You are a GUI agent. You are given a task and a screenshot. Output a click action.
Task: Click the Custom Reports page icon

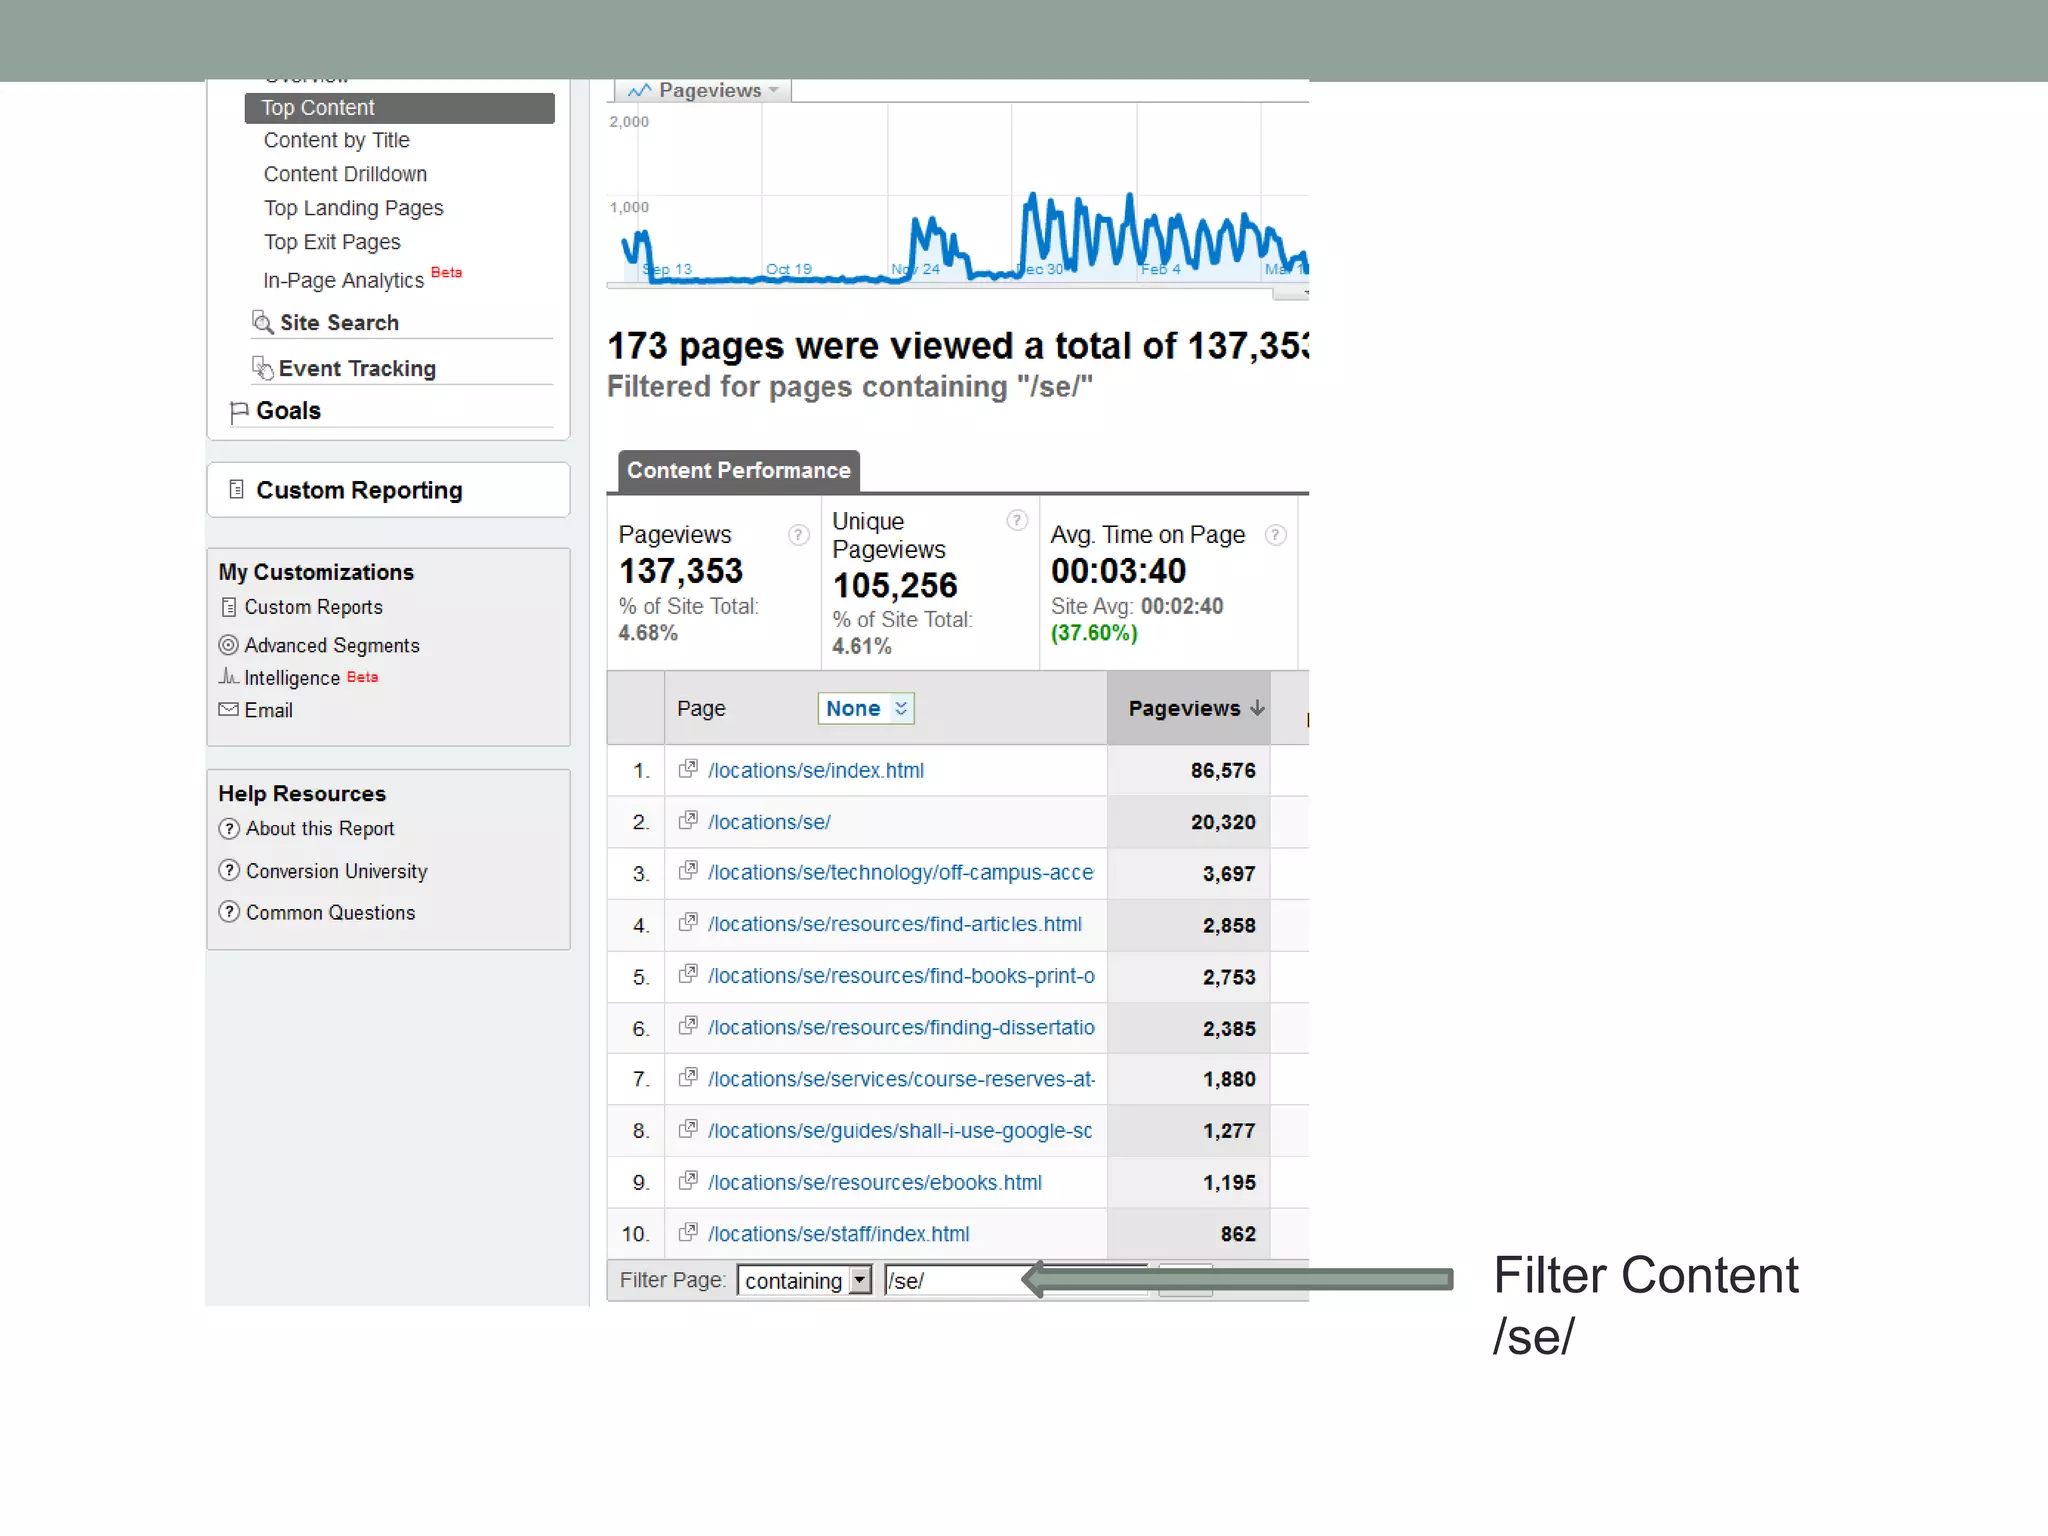[229, 607]
